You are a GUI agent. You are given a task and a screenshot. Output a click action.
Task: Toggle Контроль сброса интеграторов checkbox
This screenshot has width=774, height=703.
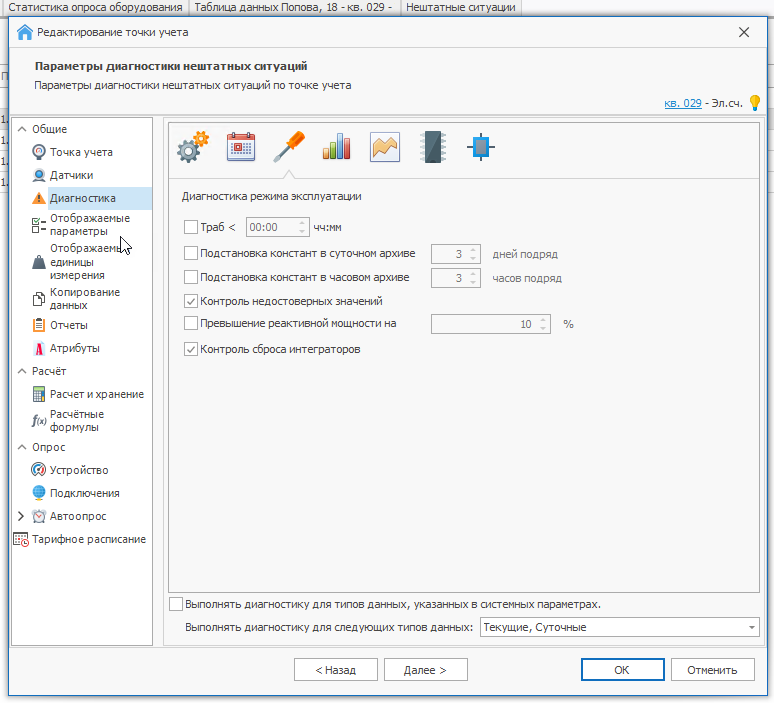[x=192, y=349]
